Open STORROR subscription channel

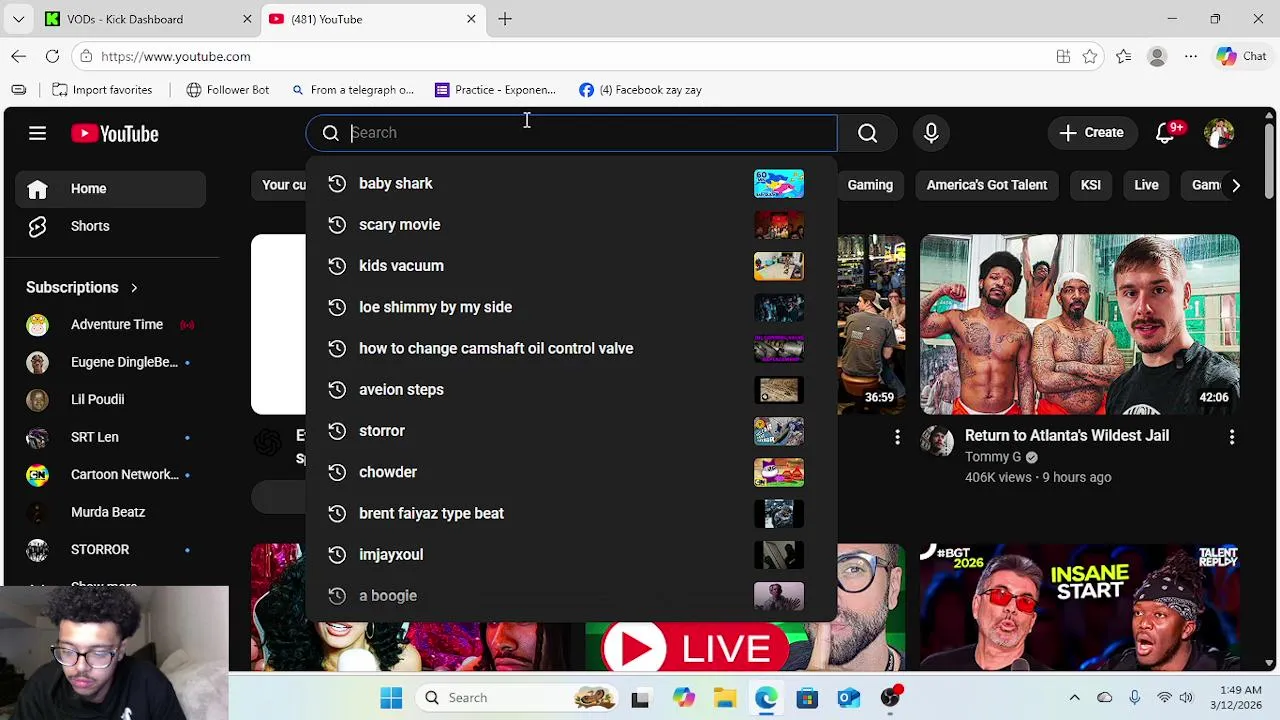click(110, 550)
